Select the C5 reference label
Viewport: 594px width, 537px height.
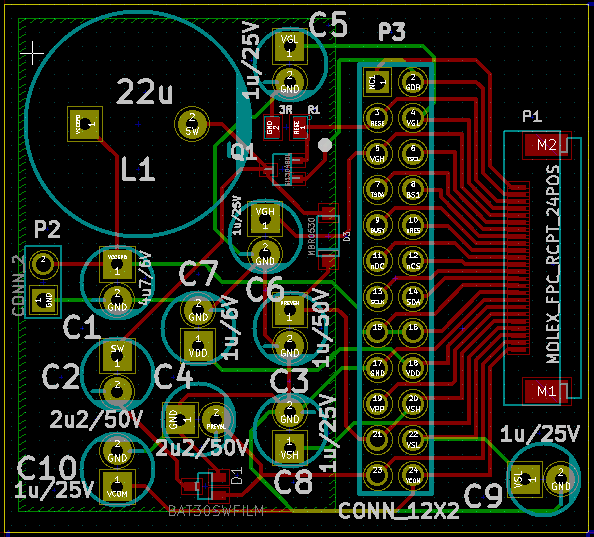click(x=328, y=25)
